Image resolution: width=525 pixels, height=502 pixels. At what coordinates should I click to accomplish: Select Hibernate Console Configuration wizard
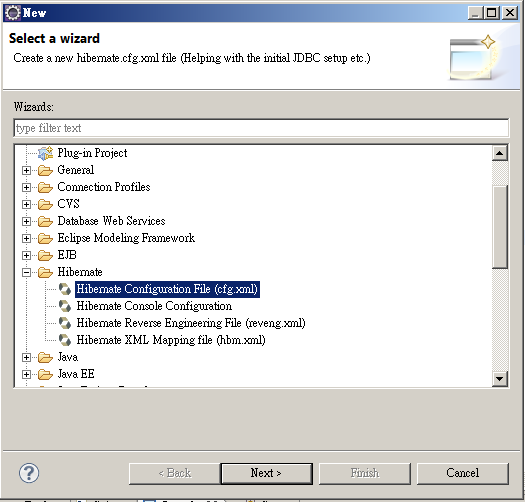pyautogui.click(x=154, y=306)
